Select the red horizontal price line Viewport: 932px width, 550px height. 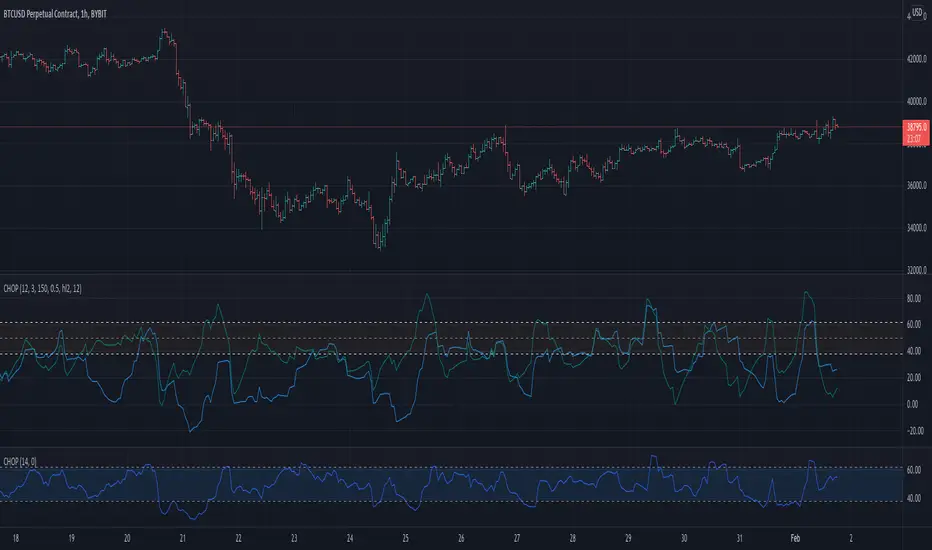(451, 127)
